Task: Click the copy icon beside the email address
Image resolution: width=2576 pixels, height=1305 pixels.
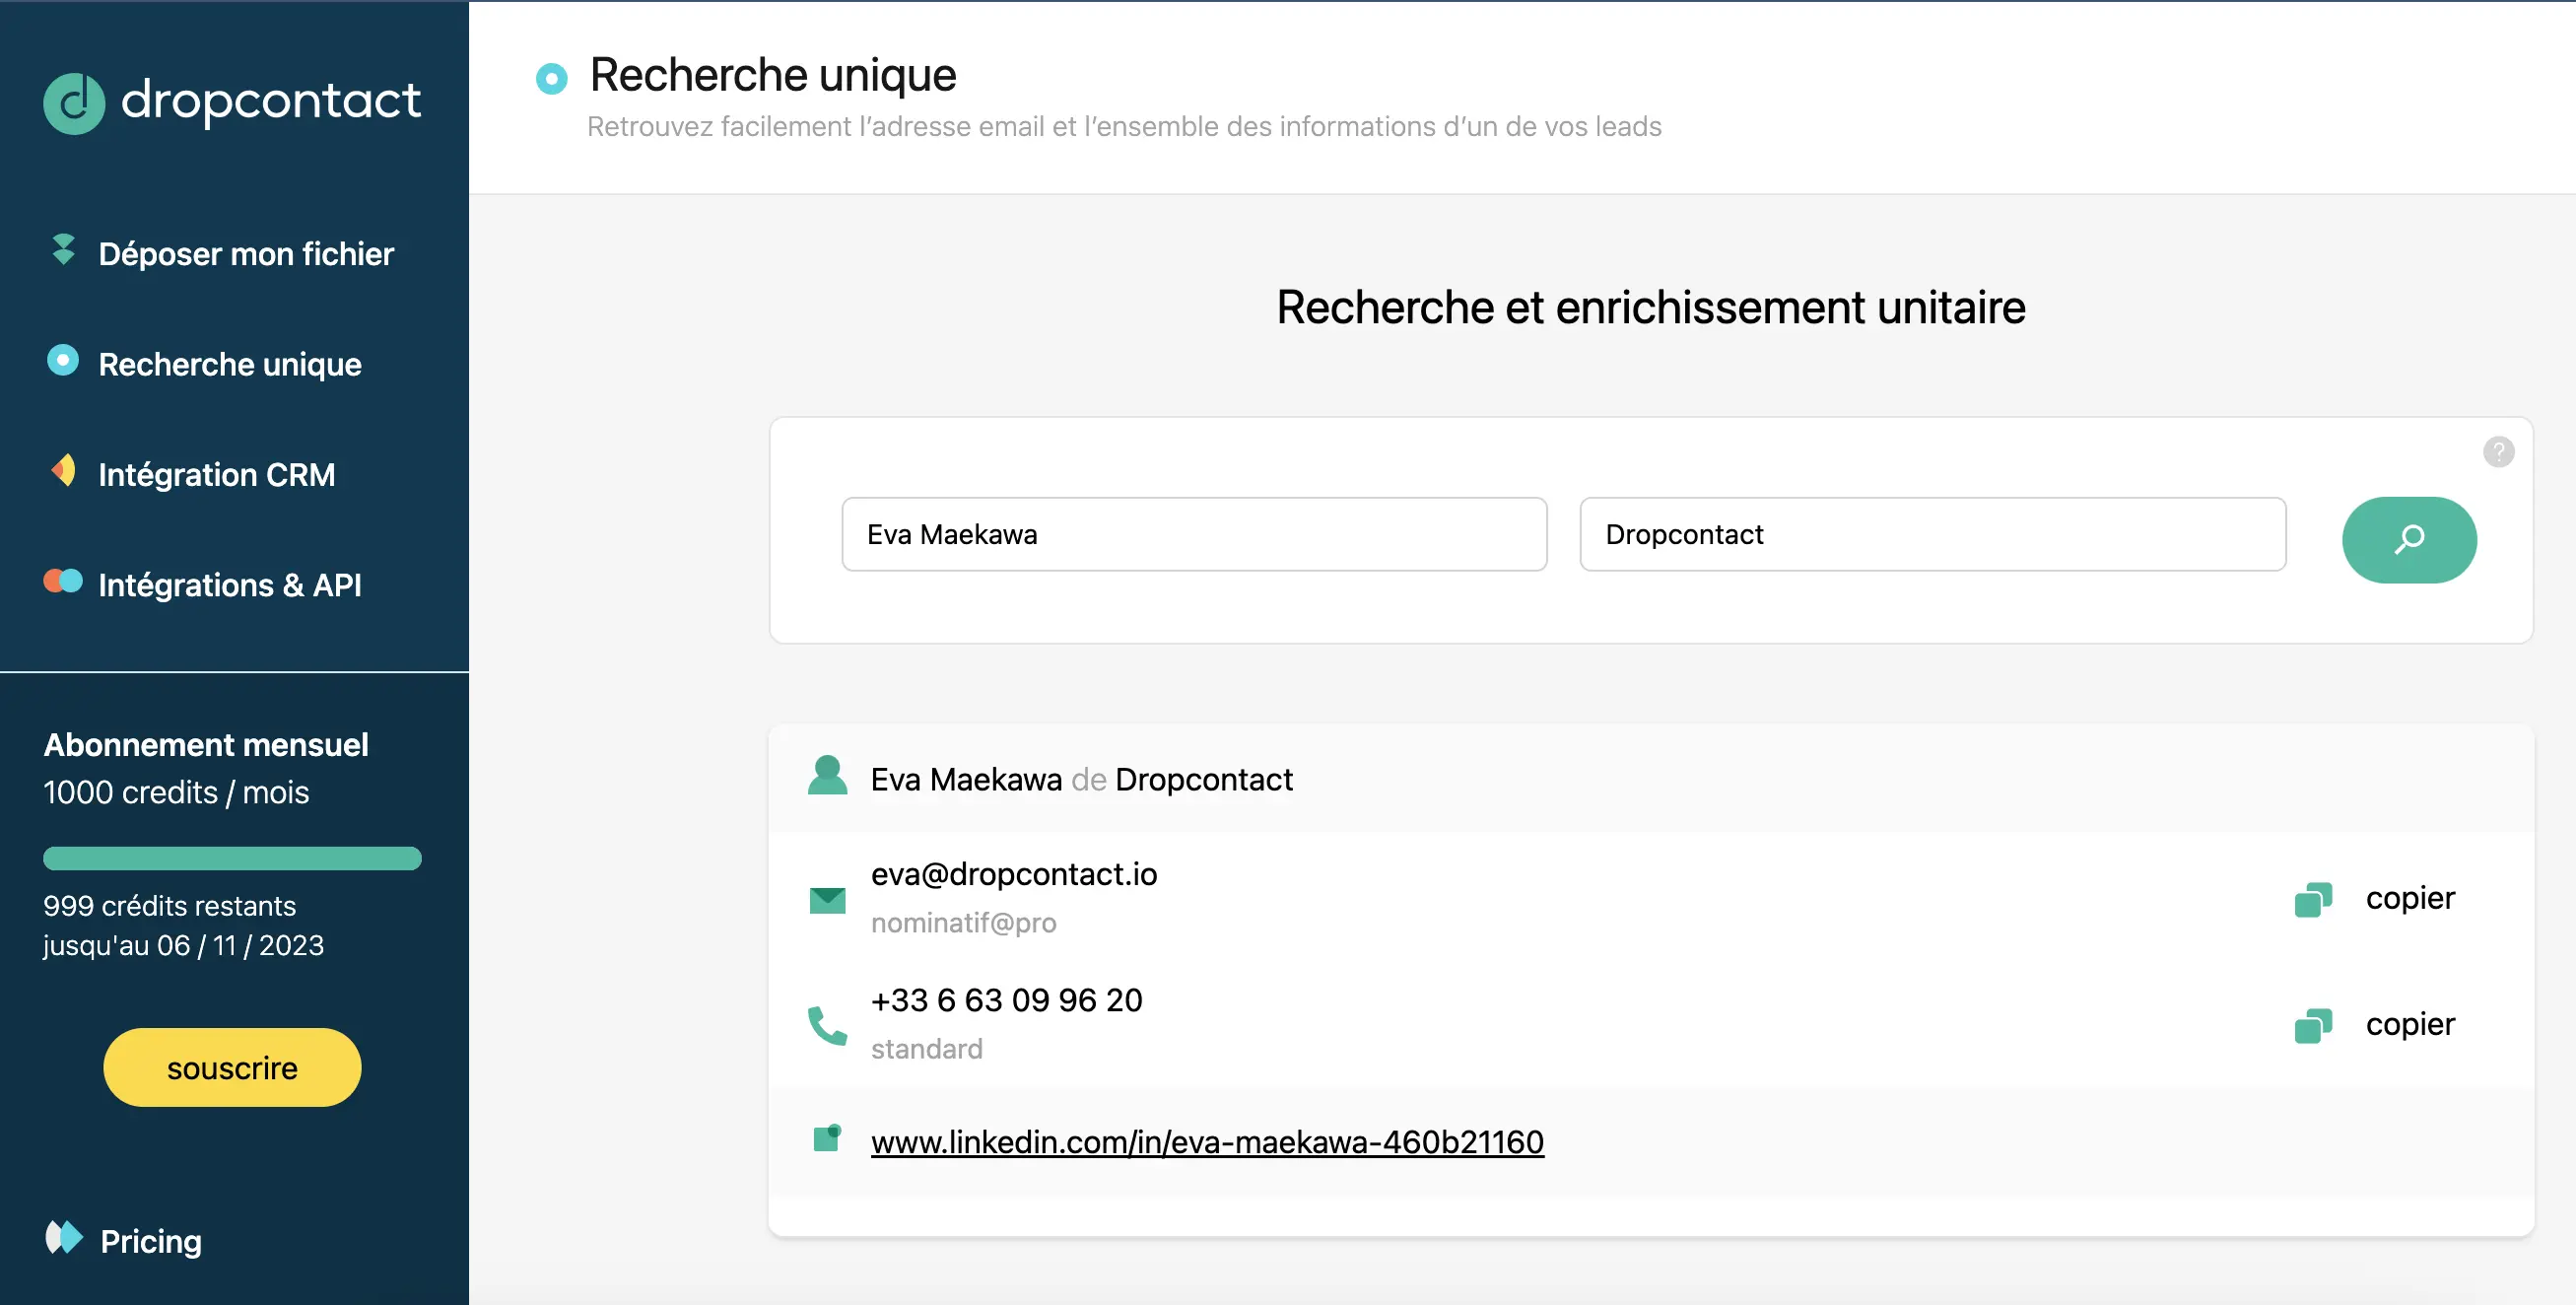Action: pos(2312,899)
